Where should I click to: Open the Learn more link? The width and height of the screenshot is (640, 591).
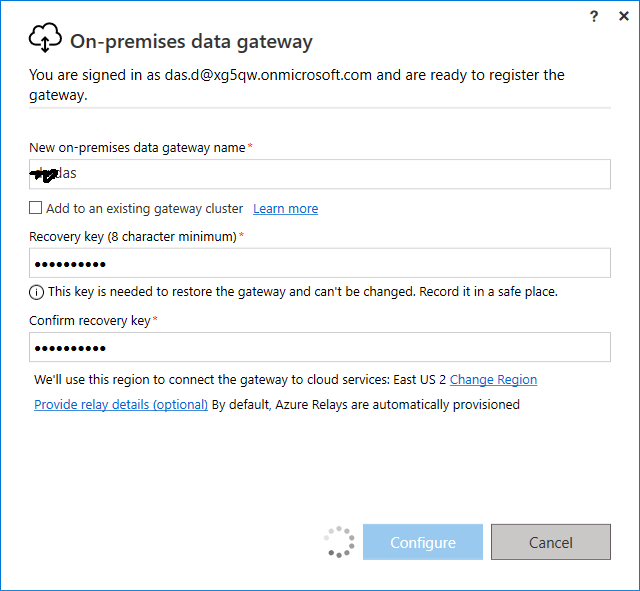point(285,209)
